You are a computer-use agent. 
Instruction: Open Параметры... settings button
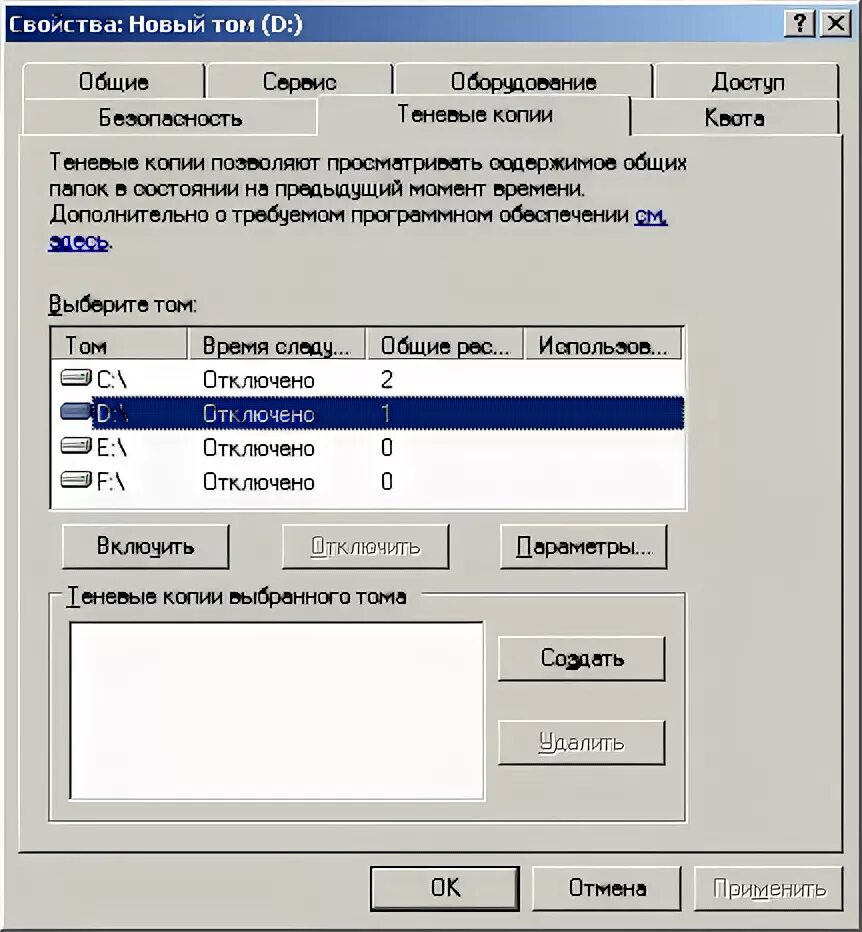(x=584, y=546)
